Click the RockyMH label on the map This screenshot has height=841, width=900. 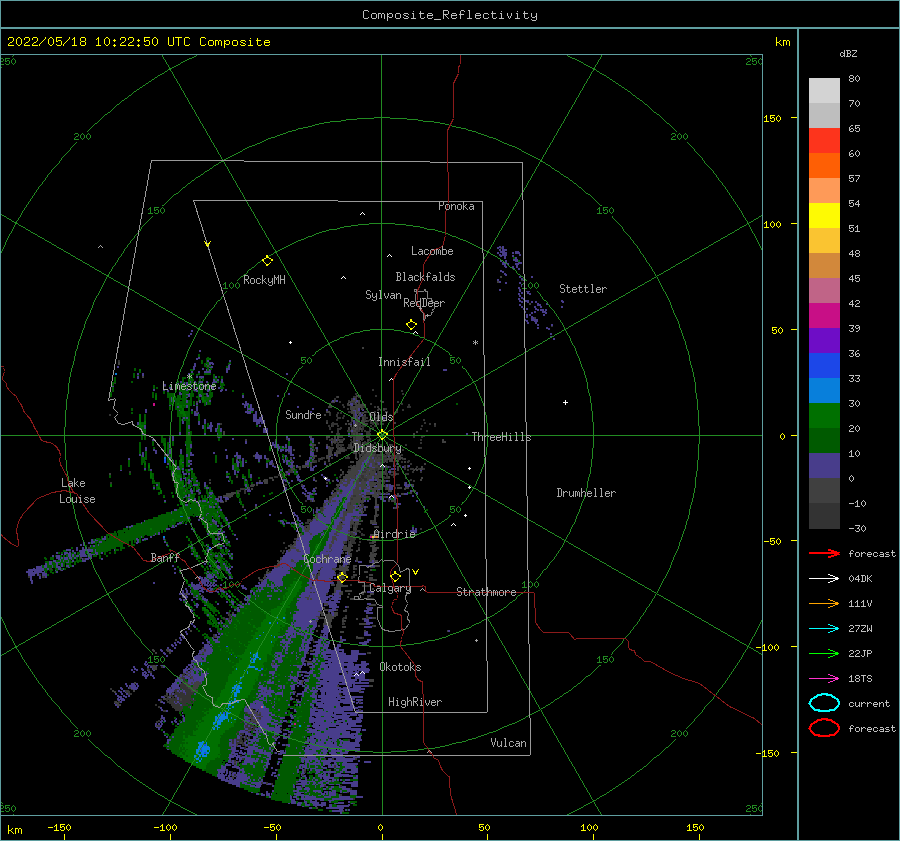click(x=264, y=280)
